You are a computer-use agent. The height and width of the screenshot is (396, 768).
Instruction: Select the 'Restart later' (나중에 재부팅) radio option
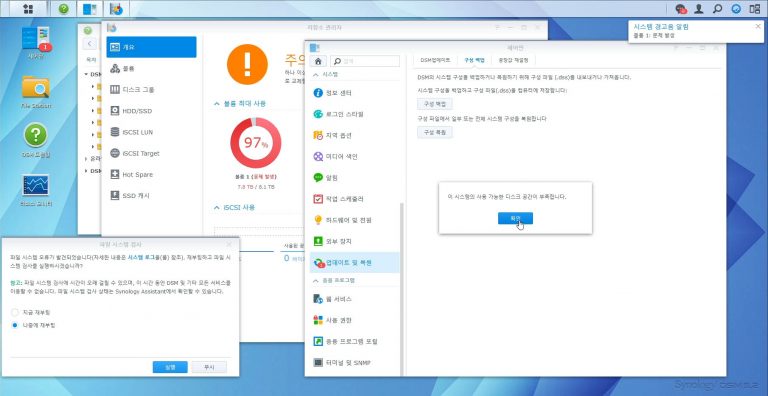click(x=15, y=325)
